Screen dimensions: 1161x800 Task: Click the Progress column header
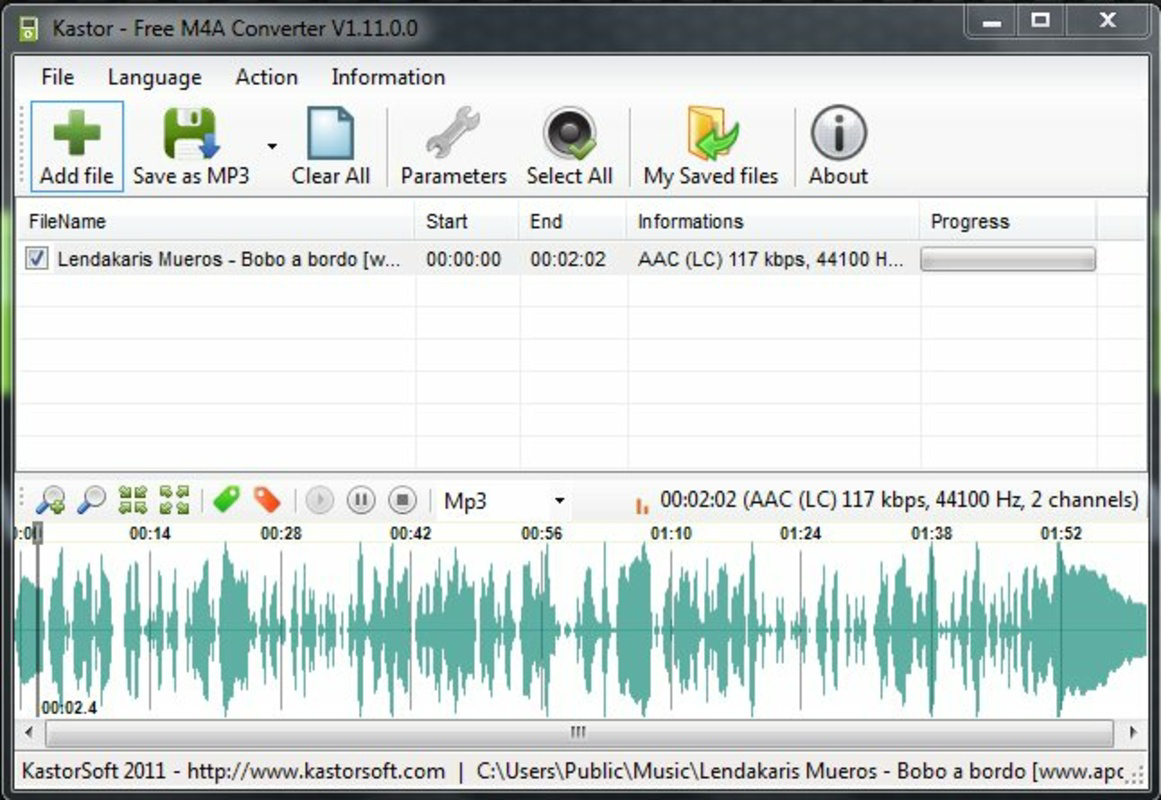click(1008, 221)
